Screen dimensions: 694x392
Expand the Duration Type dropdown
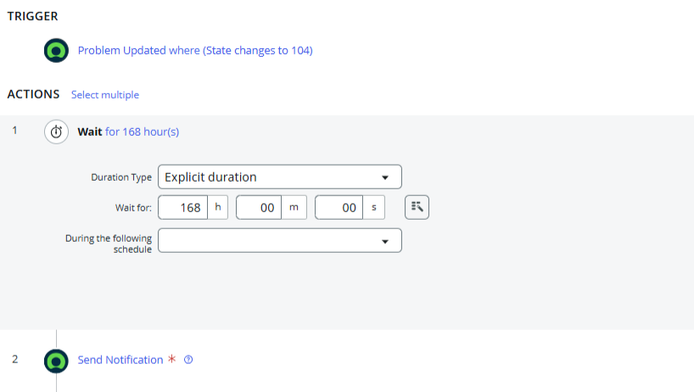280,177
